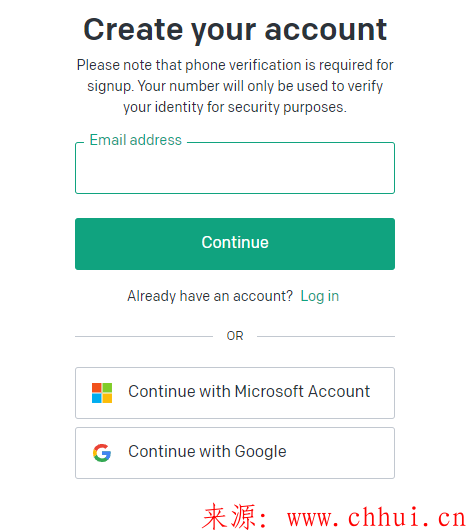The height and width of the screenshot is (530, 468).
Task: Click the green square of Microsoft logo
Action: [107, 388]
